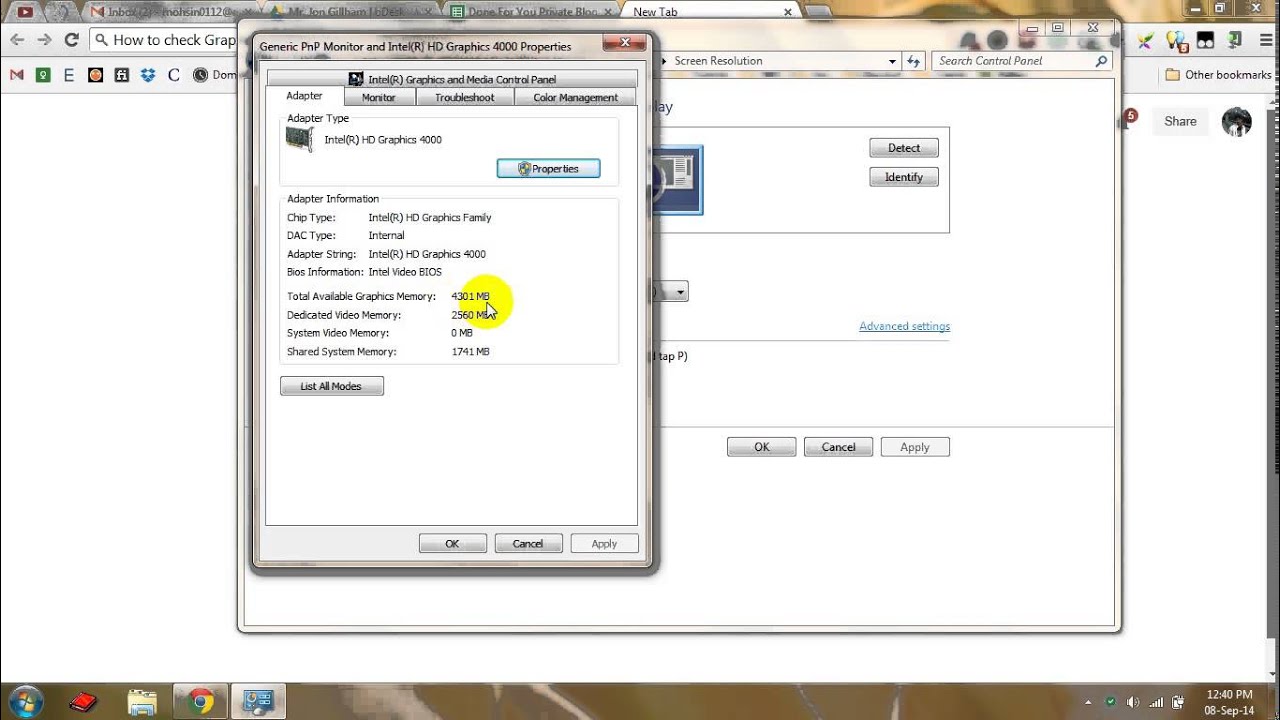Image resolution: width=1280 pixels, height=720 pixels.
Task: Click the monitor display thumbnail
Action: pos(677,180)
